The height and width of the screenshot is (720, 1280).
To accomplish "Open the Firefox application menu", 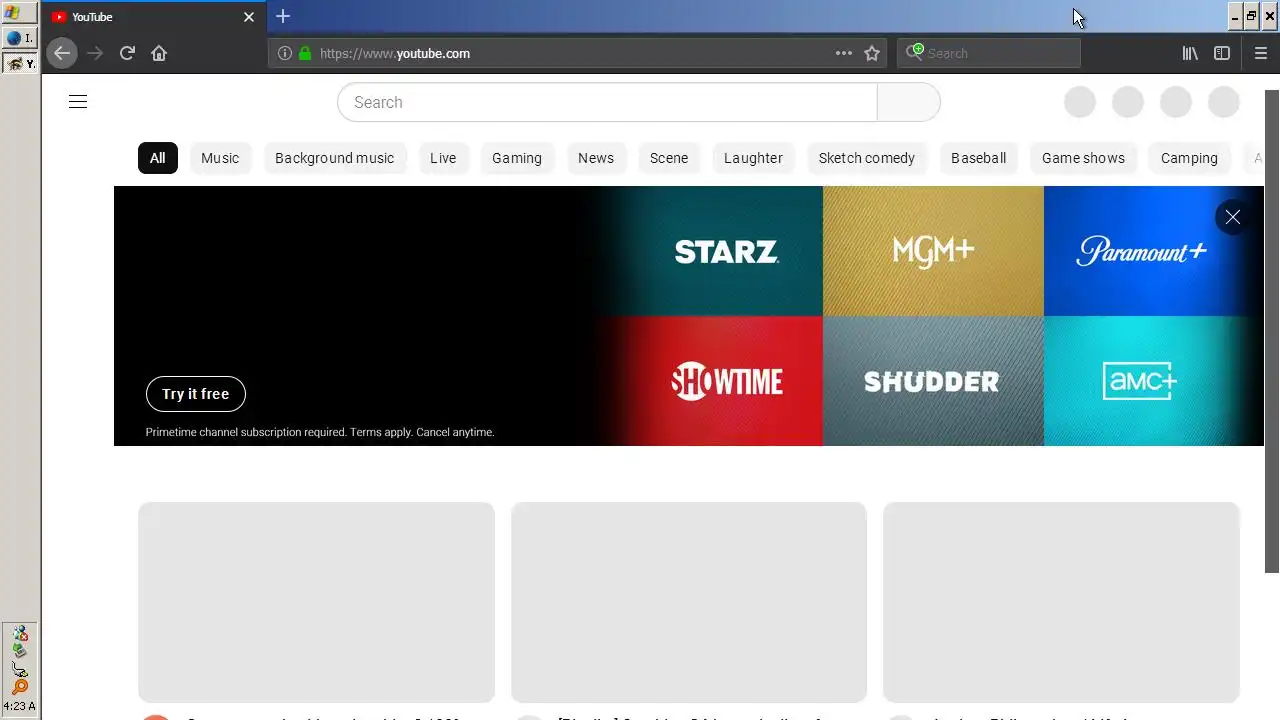I will [1261, 53].
